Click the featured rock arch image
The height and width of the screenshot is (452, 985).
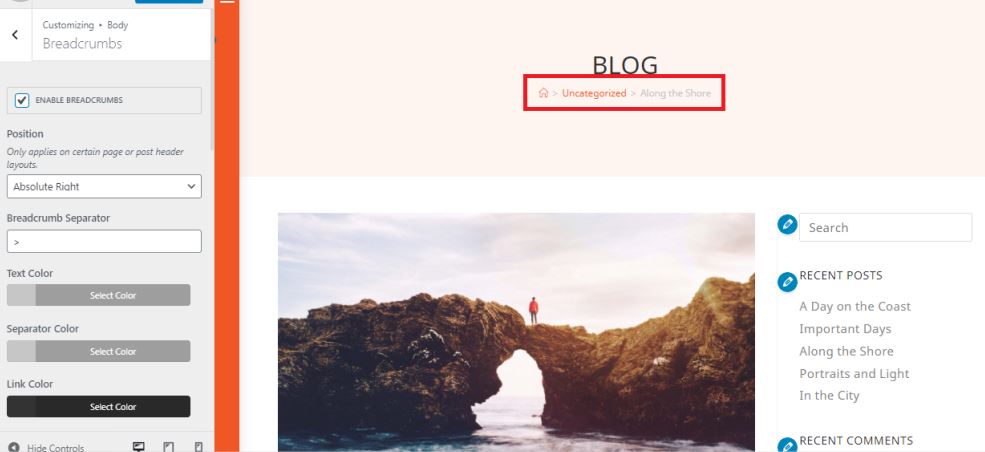(x=516, y=332)
